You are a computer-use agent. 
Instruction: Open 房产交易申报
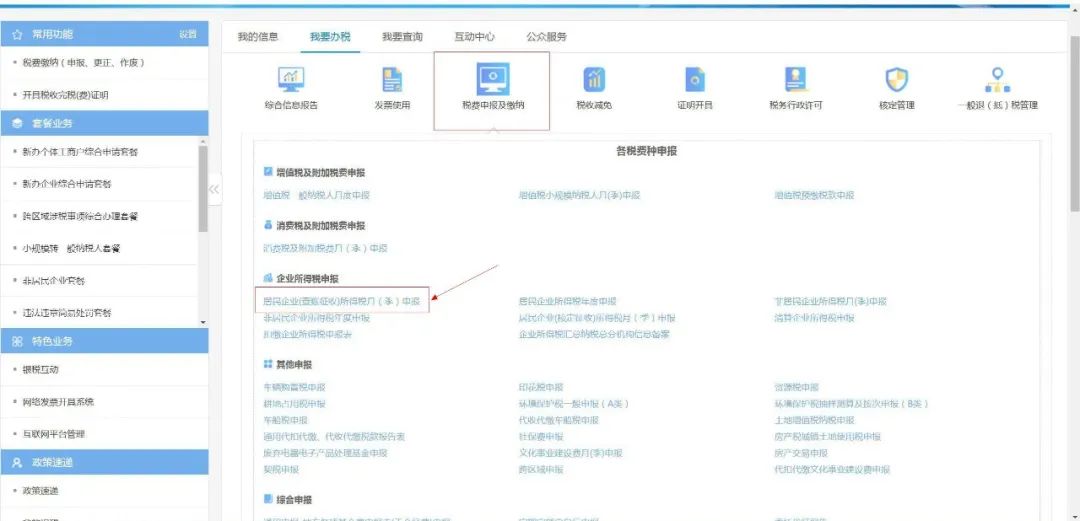coord(800,453)
